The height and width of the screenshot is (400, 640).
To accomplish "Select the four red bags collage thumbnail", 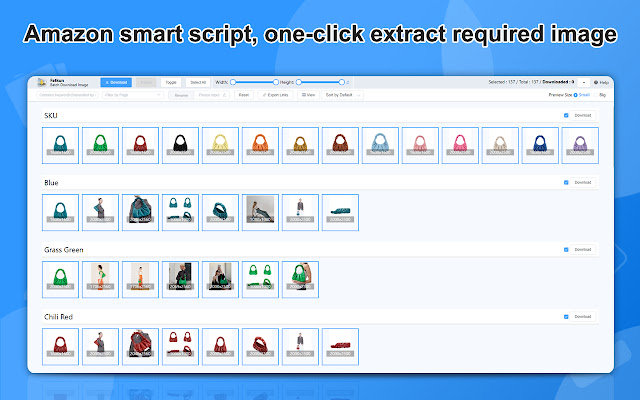I will click(180, 347).
